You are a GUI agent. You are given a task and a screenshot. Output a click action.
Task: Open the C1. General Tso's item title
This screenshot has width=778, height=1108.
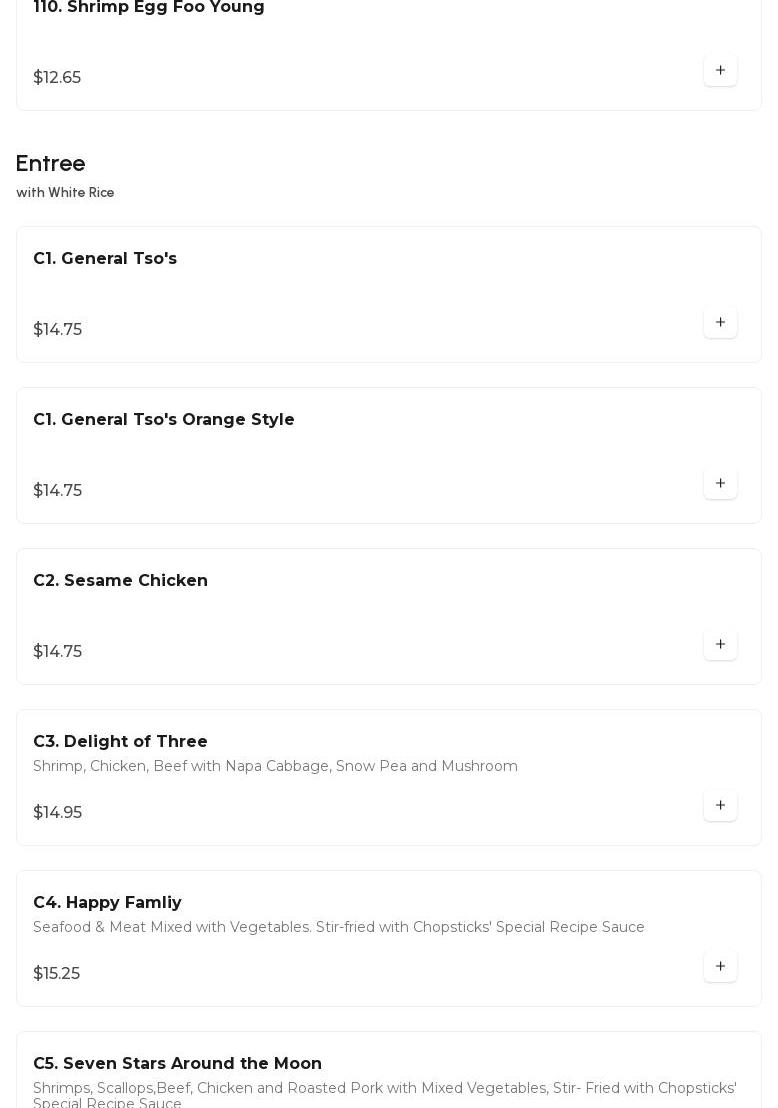click(105, 259)
